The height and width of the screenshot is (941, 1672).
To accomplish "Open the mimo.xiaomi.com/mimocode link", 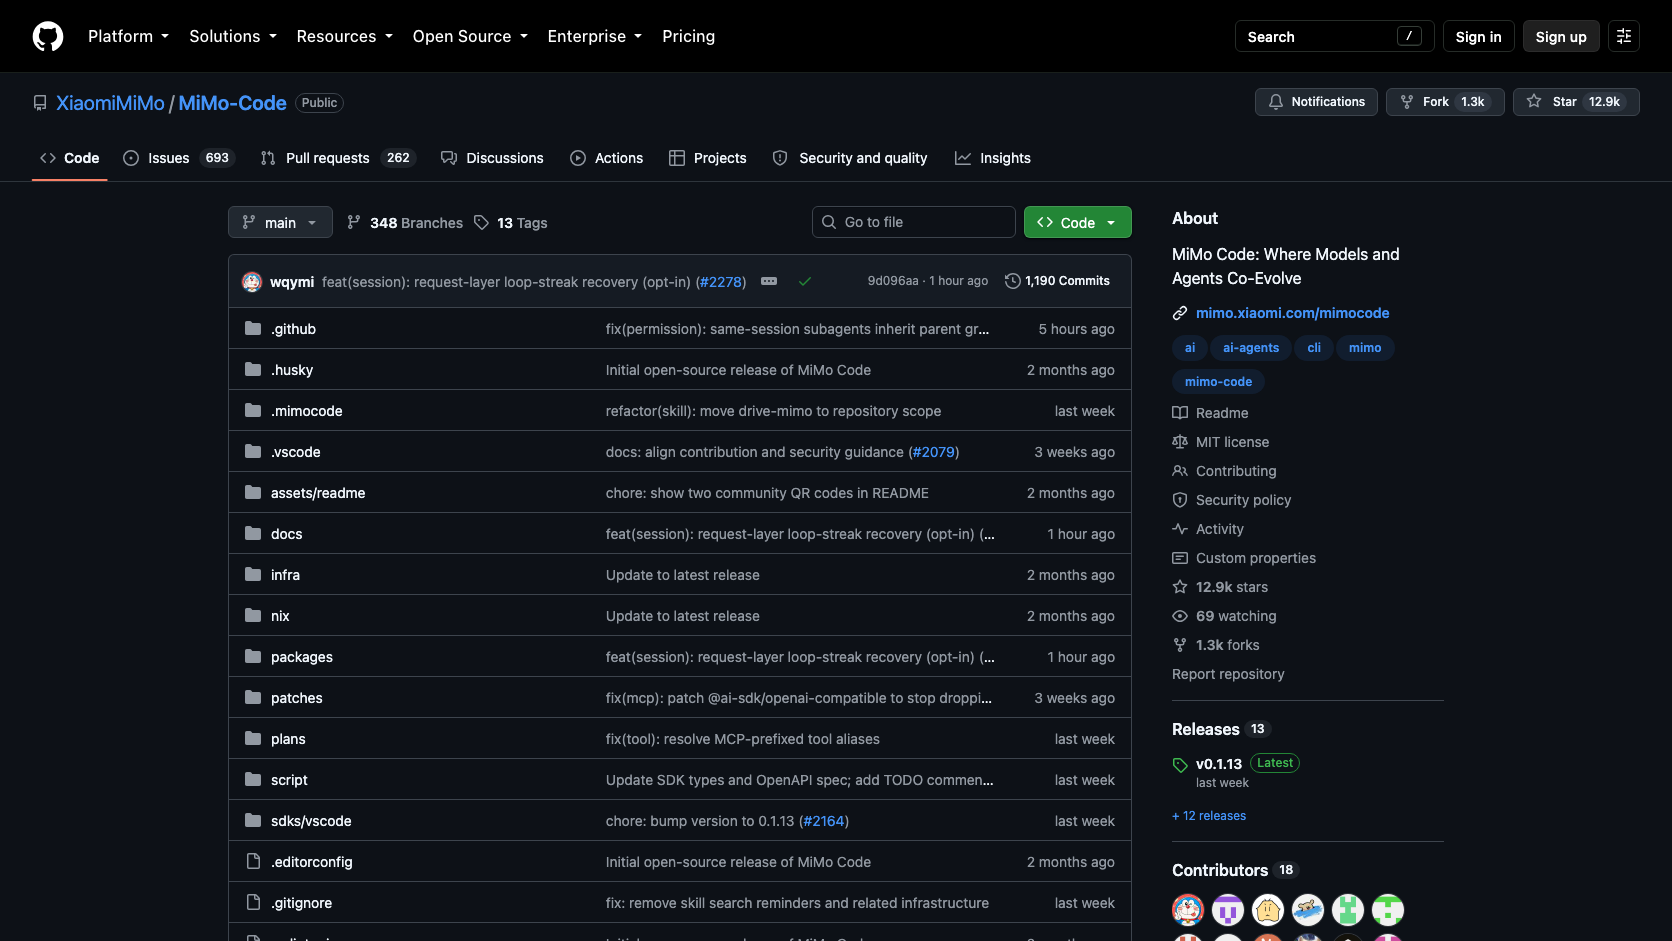I will pyautogui.click(x=1292, y=313).
